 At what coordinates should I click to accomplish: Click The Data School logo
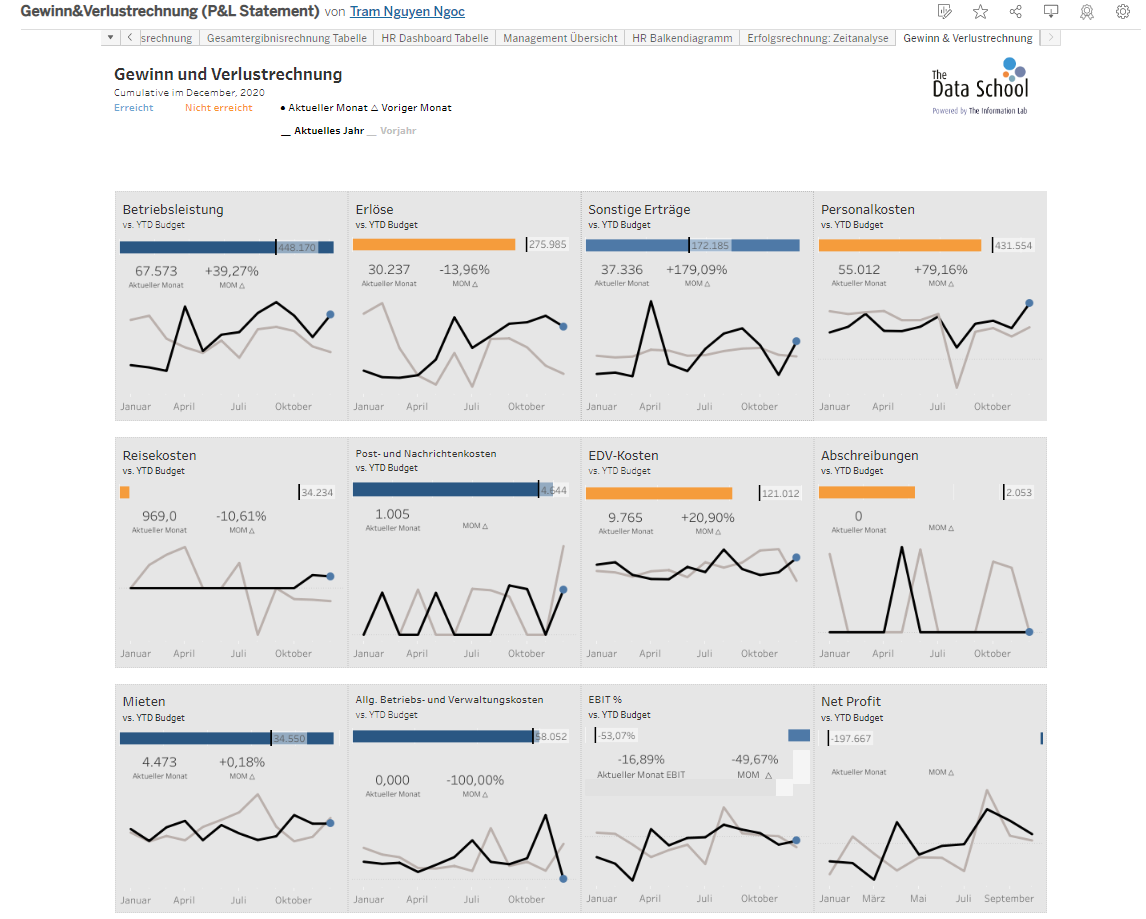[980, 87]
